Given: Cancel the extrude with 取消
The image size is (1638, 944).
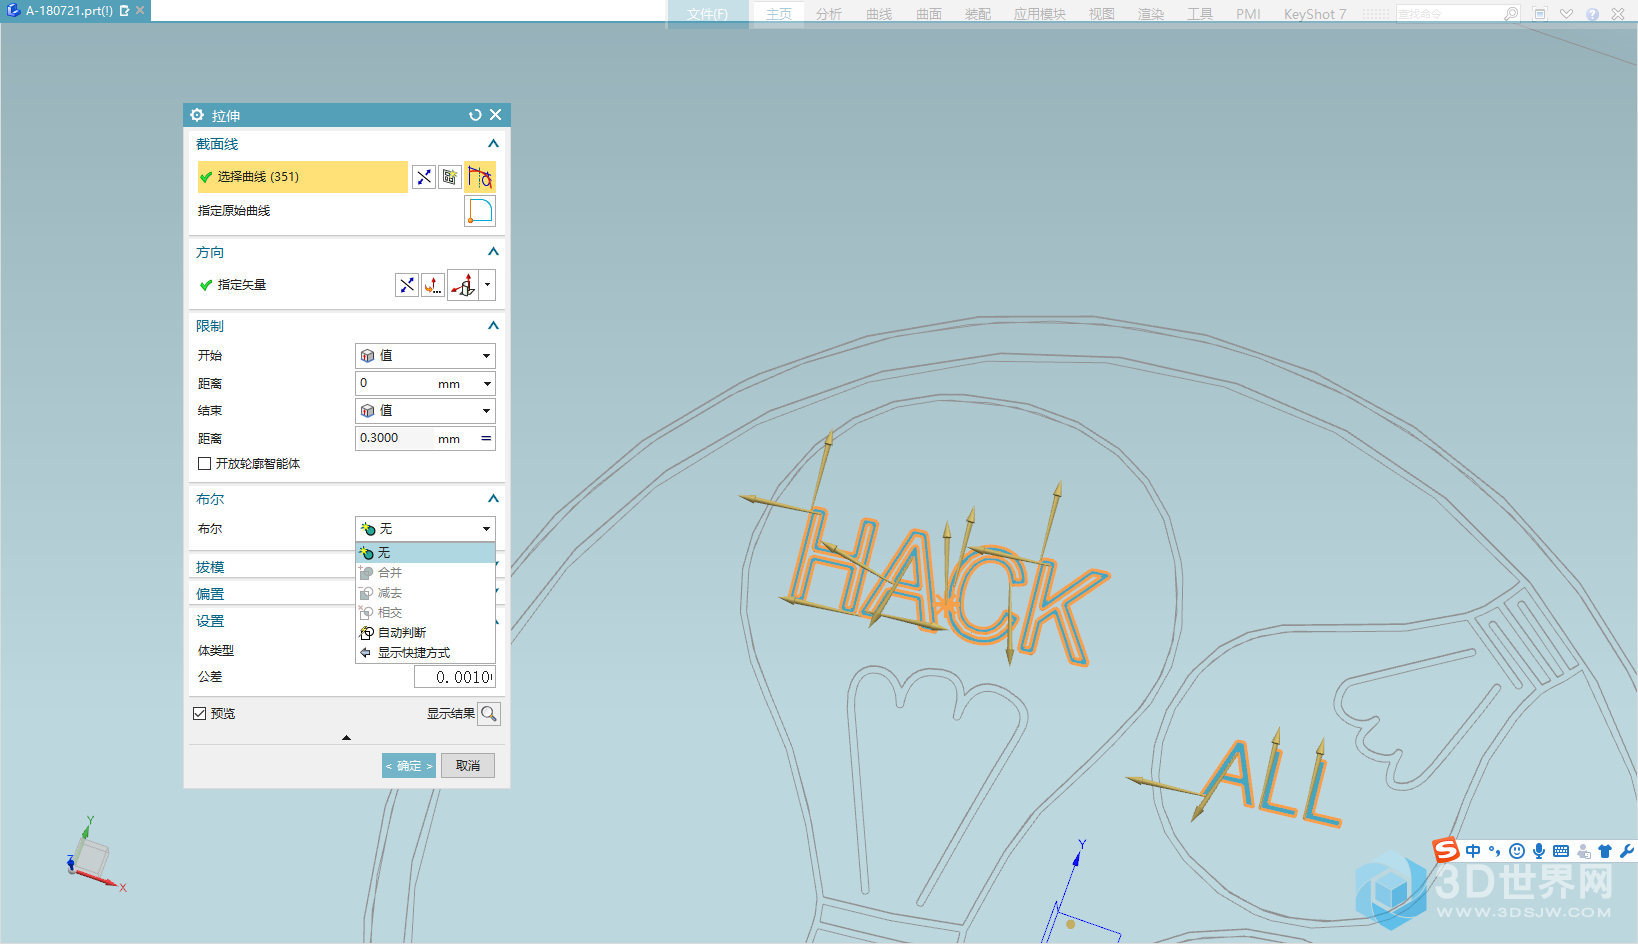Looking at the screenshot, I should (468, 766).
